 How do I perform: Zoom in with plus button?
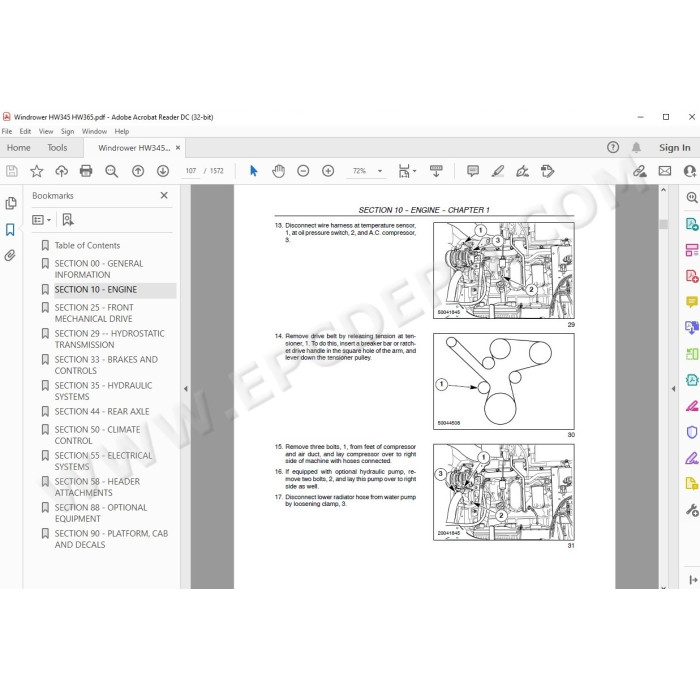click(x=328, y=171)
